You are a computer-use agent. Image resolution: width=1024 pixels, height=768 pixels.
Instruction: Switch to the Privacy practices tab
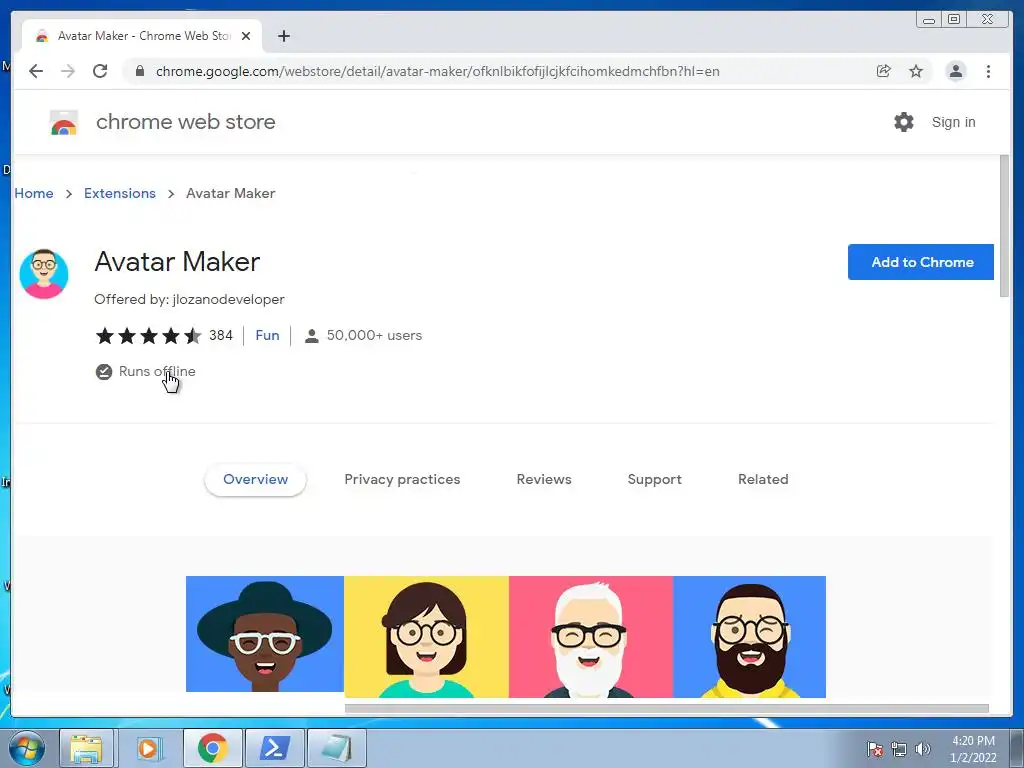pyautogui.click(x=402, y=479)
